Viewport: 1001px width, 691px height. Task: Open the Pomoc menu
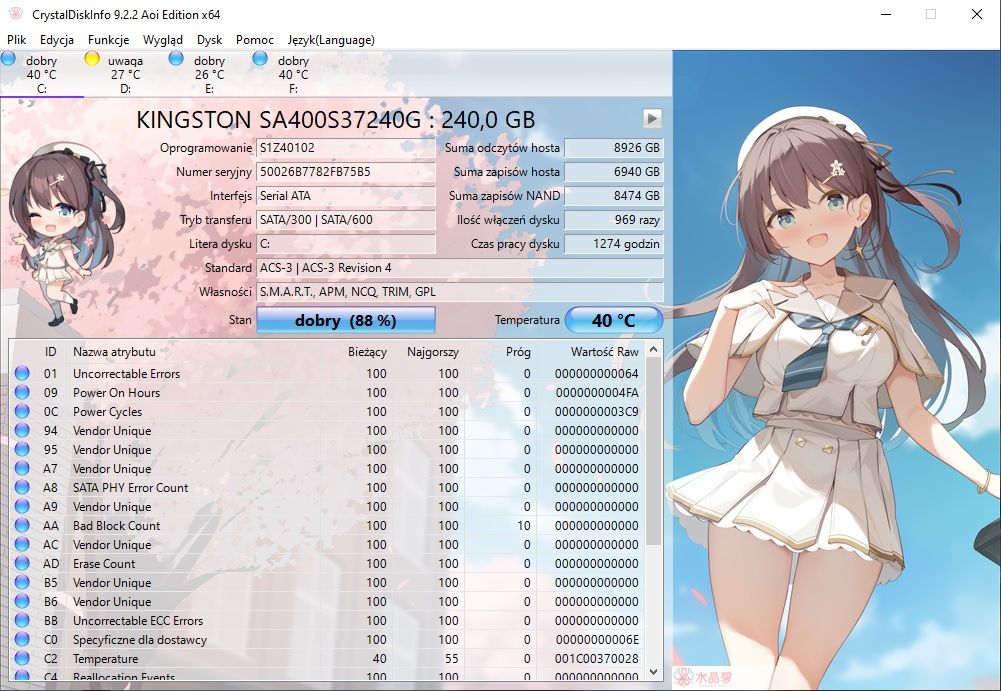[x=255, y=40]
